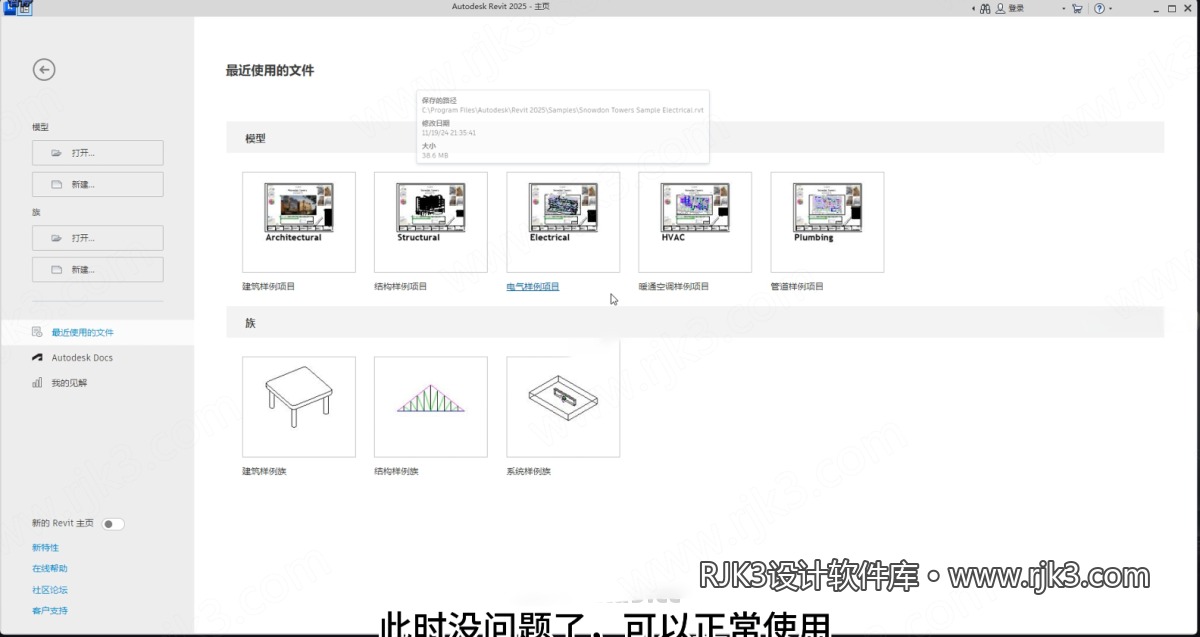Click the back arrow circle icon

click(44, 69)
